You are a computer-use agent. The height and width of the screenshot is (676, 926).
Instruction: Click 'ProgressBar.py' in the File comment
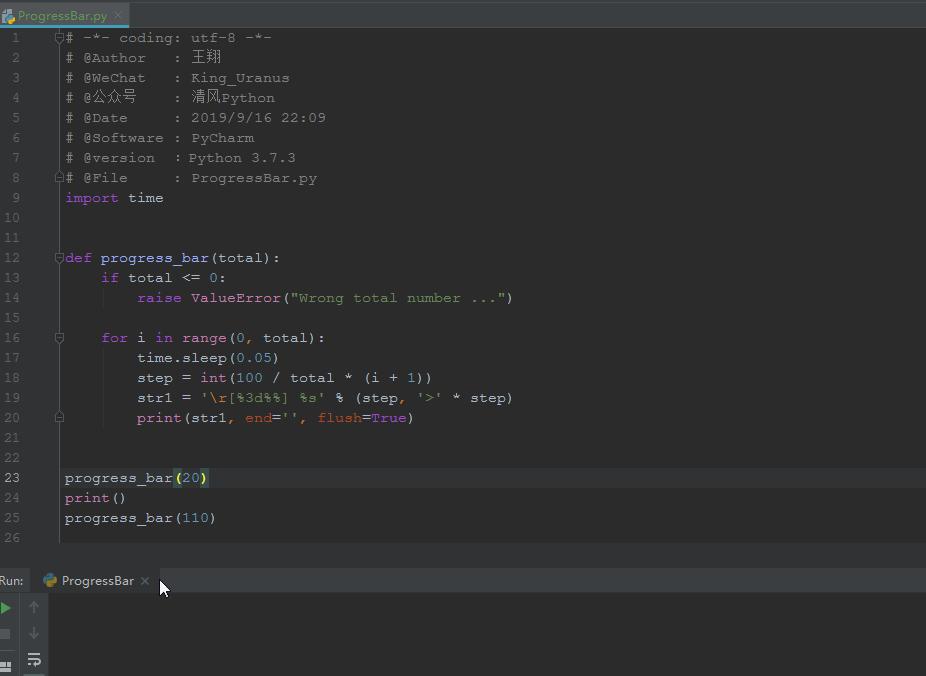[254, 178]
